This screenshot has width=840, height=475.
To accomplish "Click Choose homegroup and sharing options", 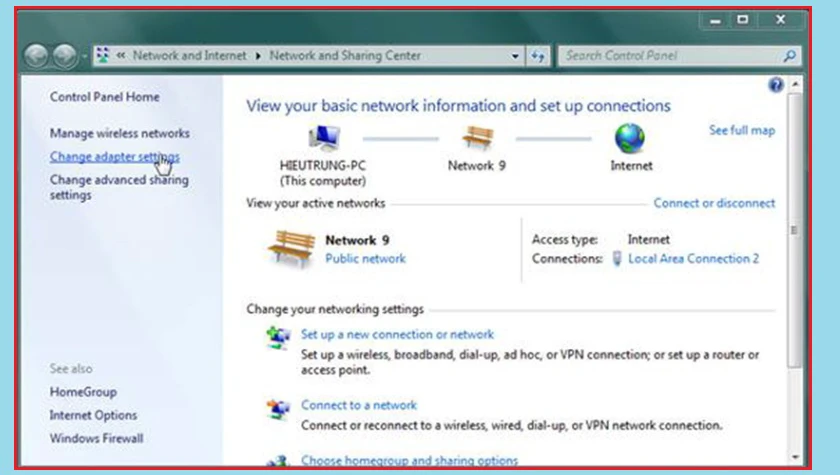I will [x=409, y=460].
